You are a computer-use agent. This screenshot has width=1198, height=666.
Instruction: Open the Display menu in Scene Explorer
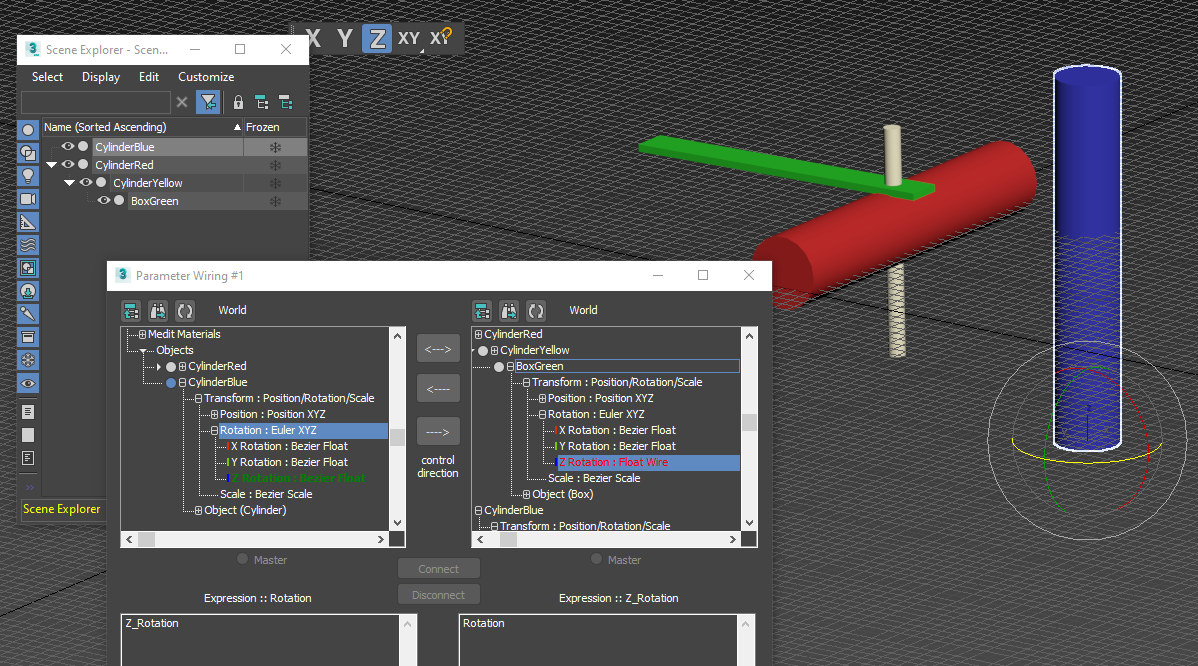tap(100, 76)
